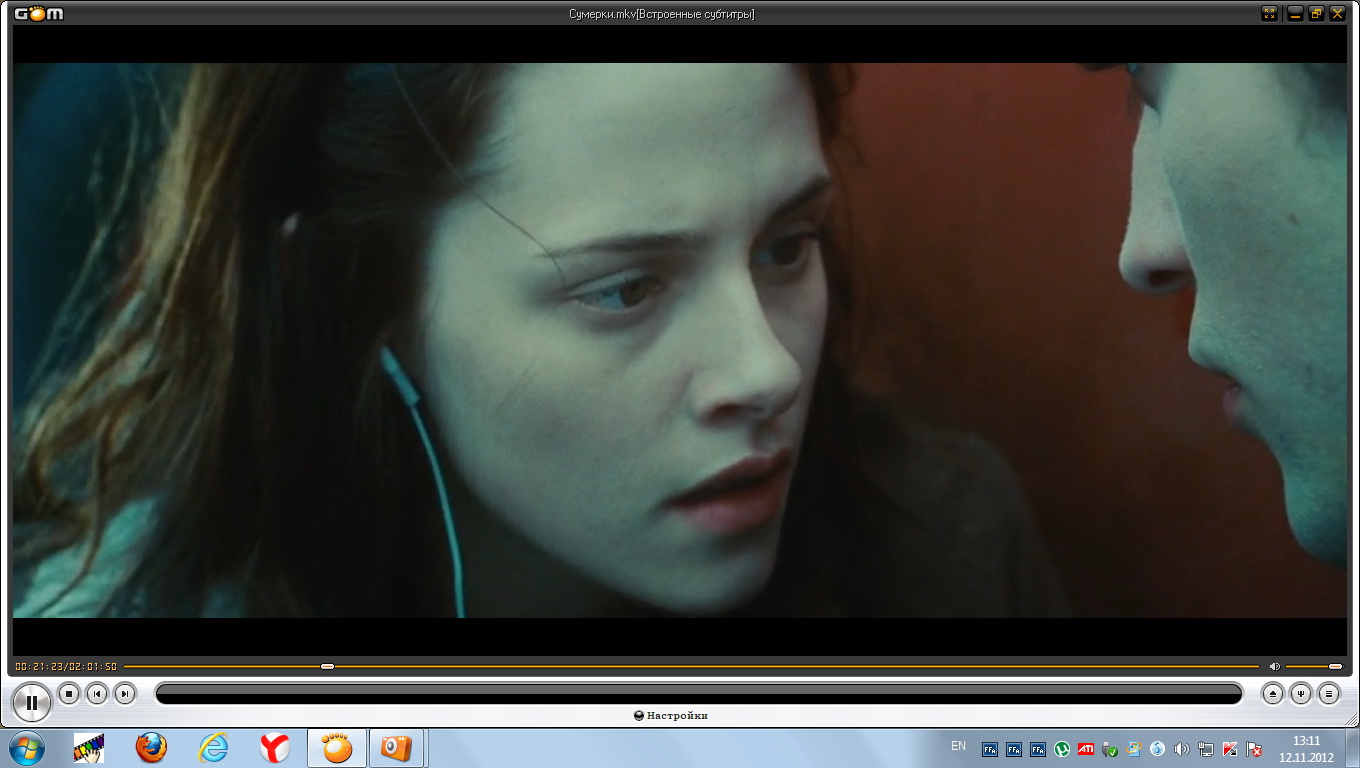Skip to the next track
Image resolution: width=1360 pixels, height=768 pixels.
pyautogui.click(x=124, y=693)
